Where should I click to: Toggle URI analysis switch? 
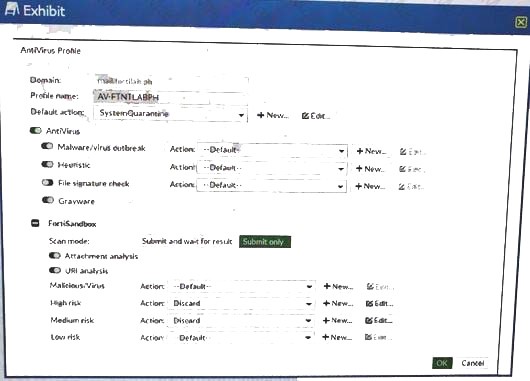pos(55,270)
